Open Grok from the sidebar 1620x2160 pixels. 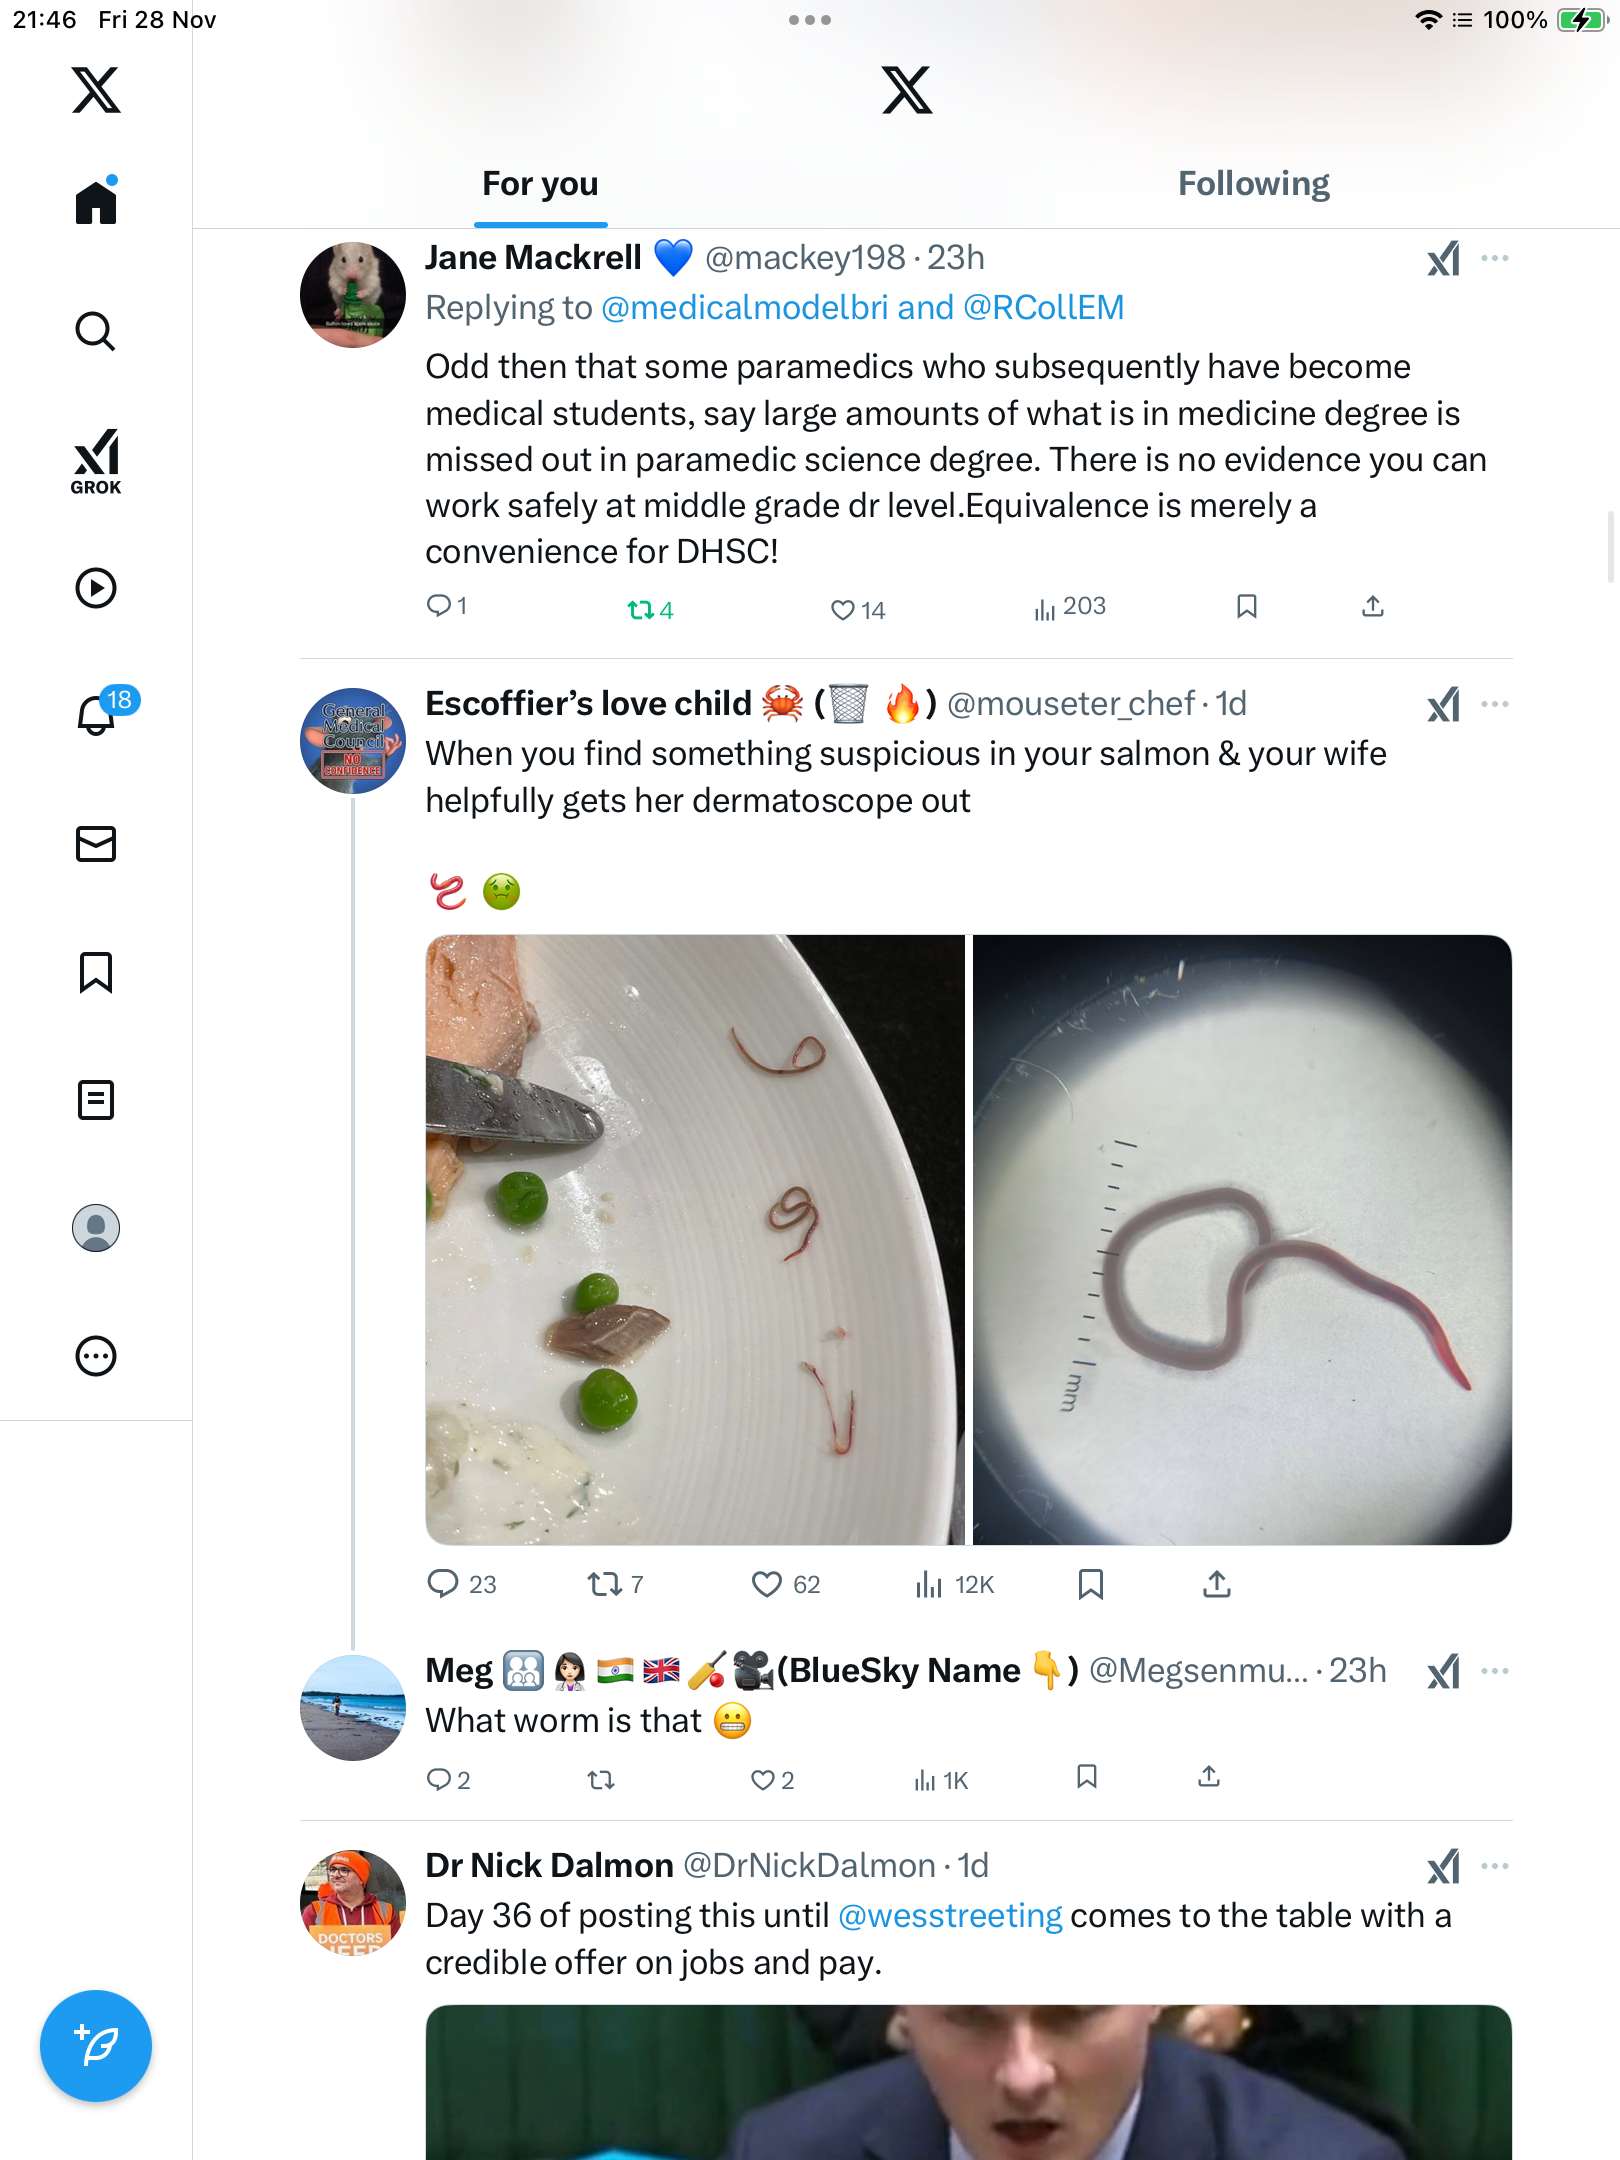coord(96,461)
